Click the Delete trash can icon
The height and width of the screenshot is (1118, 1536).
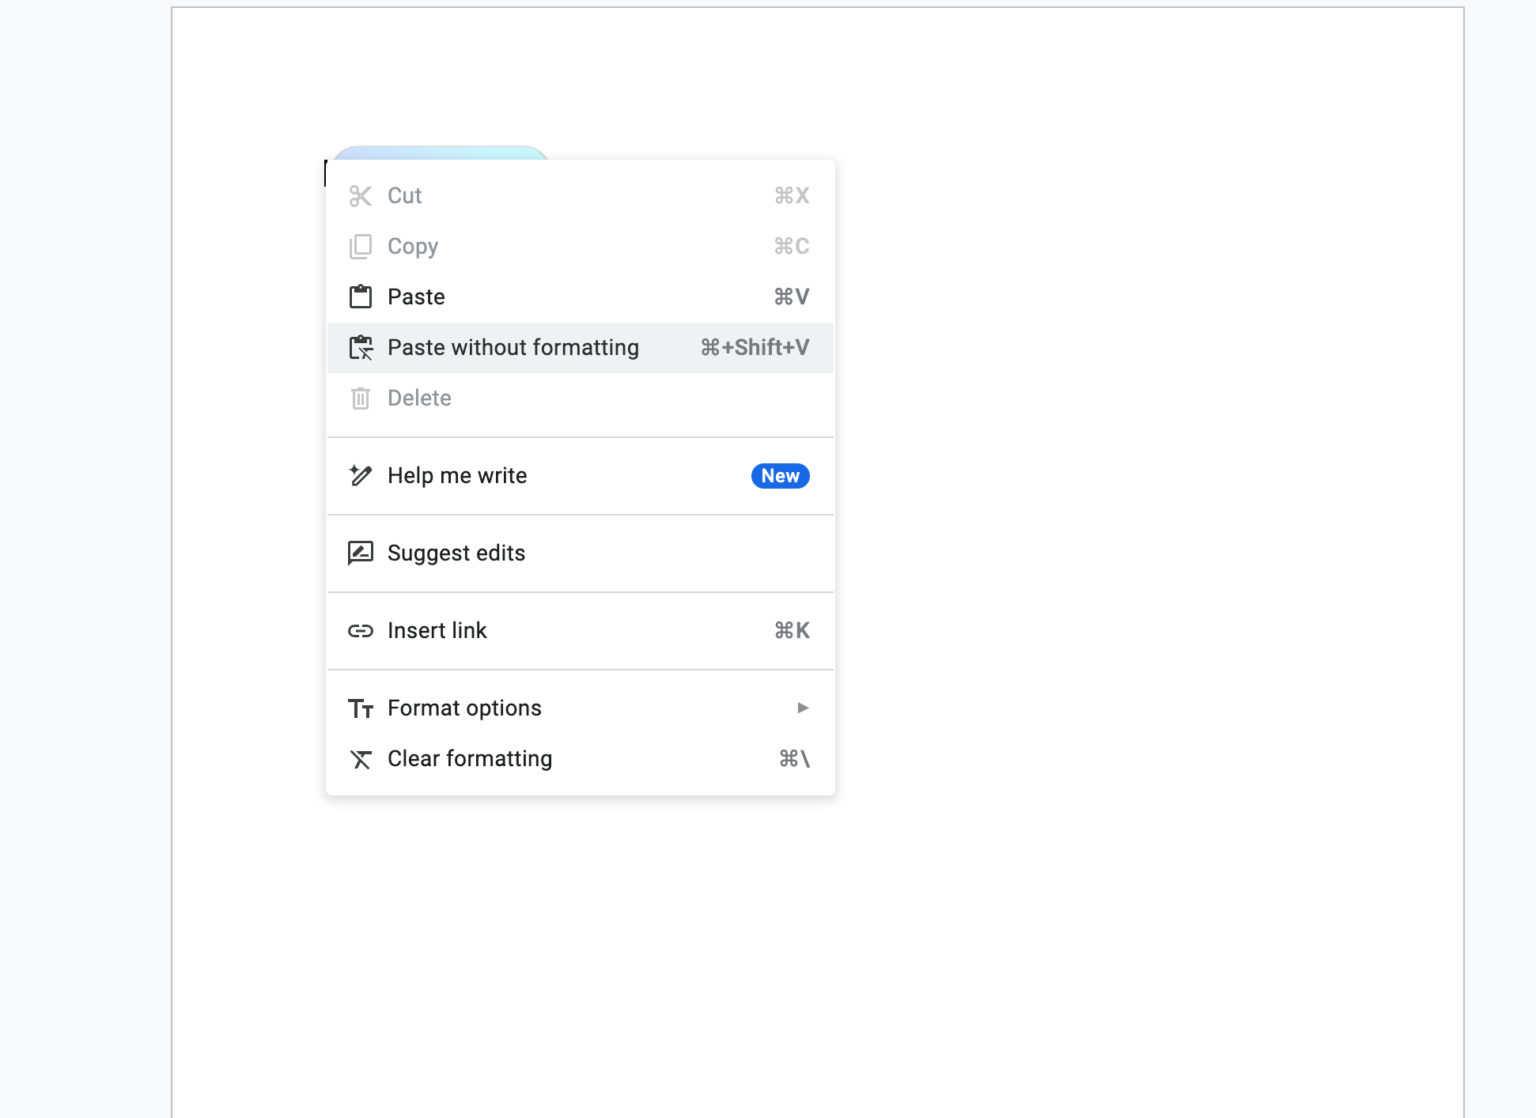pos(360,398)
